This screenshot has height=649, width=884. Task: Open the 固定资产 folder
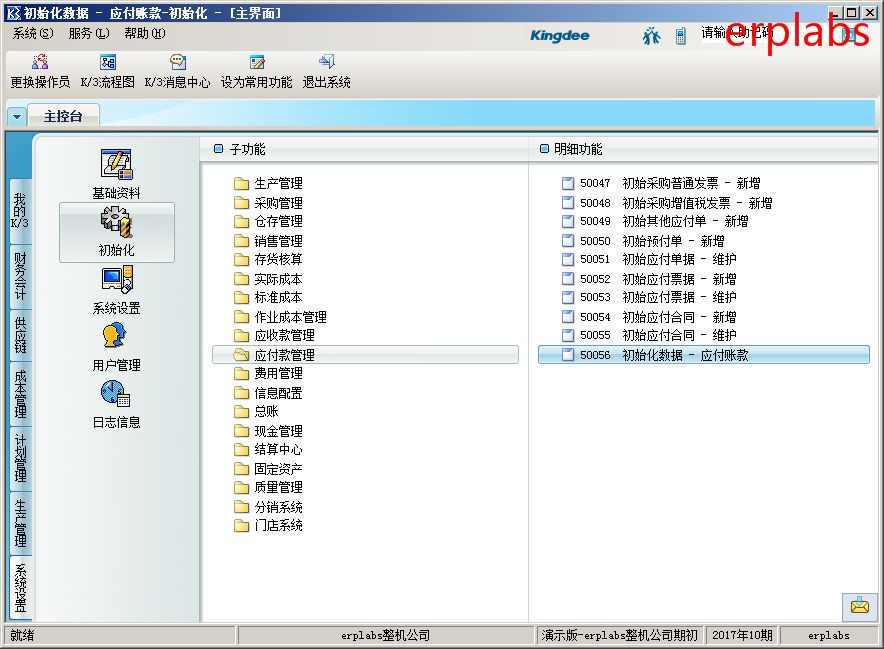(268, 469)
